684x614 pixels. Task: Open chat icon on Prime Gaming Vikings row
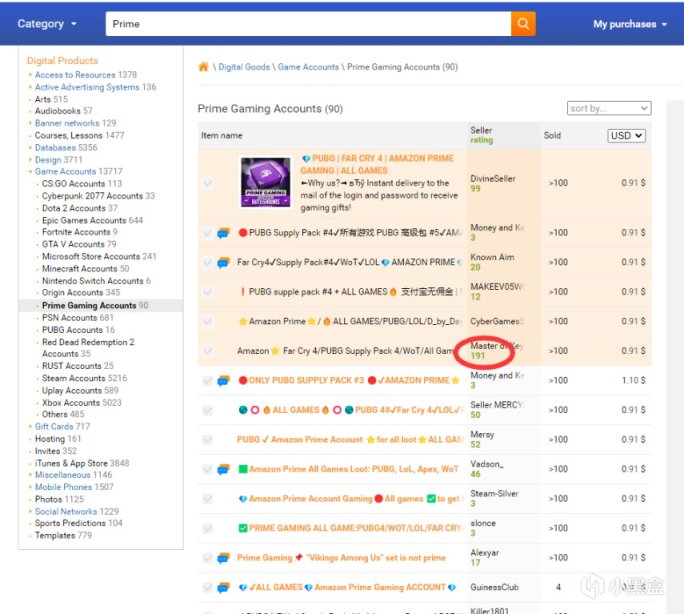point(223,558)
